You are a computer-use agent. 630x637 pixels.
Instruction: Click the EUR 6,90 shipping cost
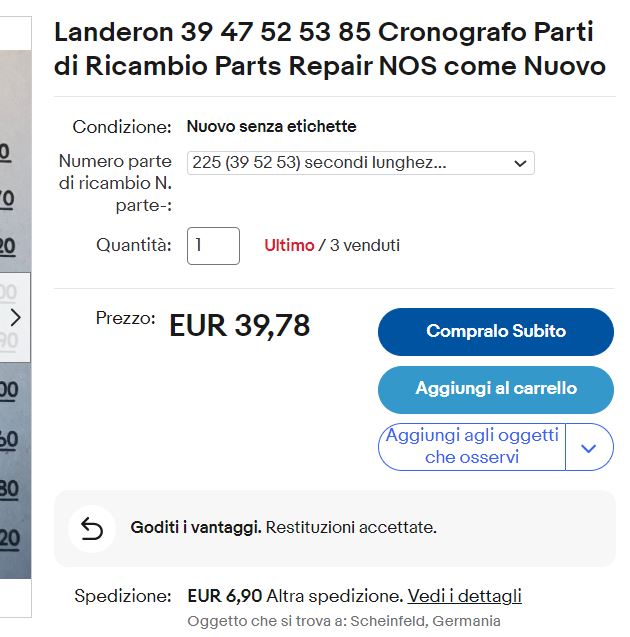[224, 596]
